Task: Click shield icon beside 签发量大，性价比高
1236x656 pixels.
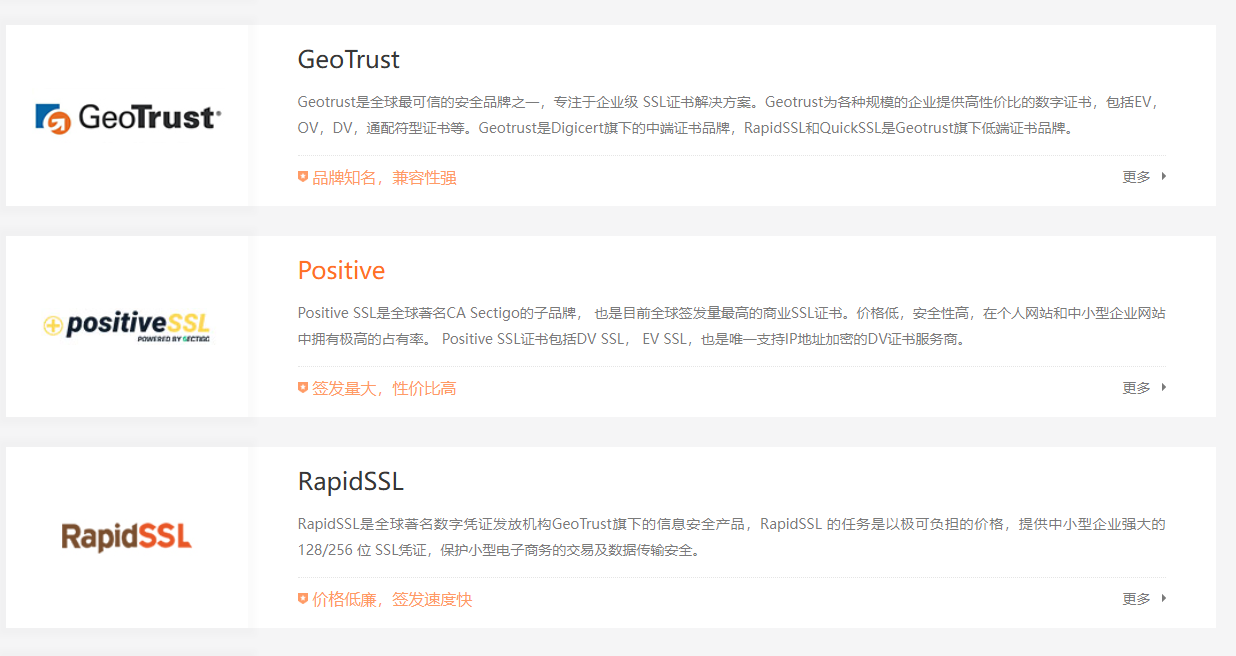Action: [x=303, y=388]
